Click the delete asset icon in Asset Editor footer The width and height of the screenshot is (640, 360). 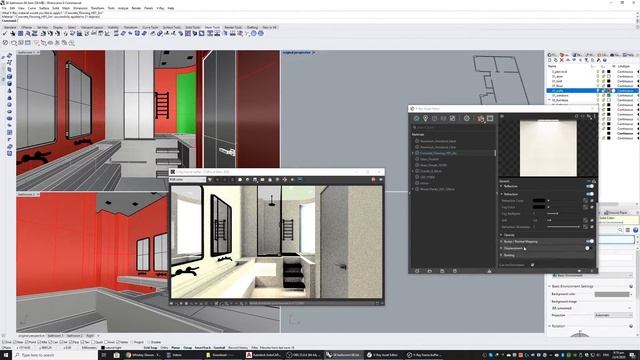pos(455,271)
